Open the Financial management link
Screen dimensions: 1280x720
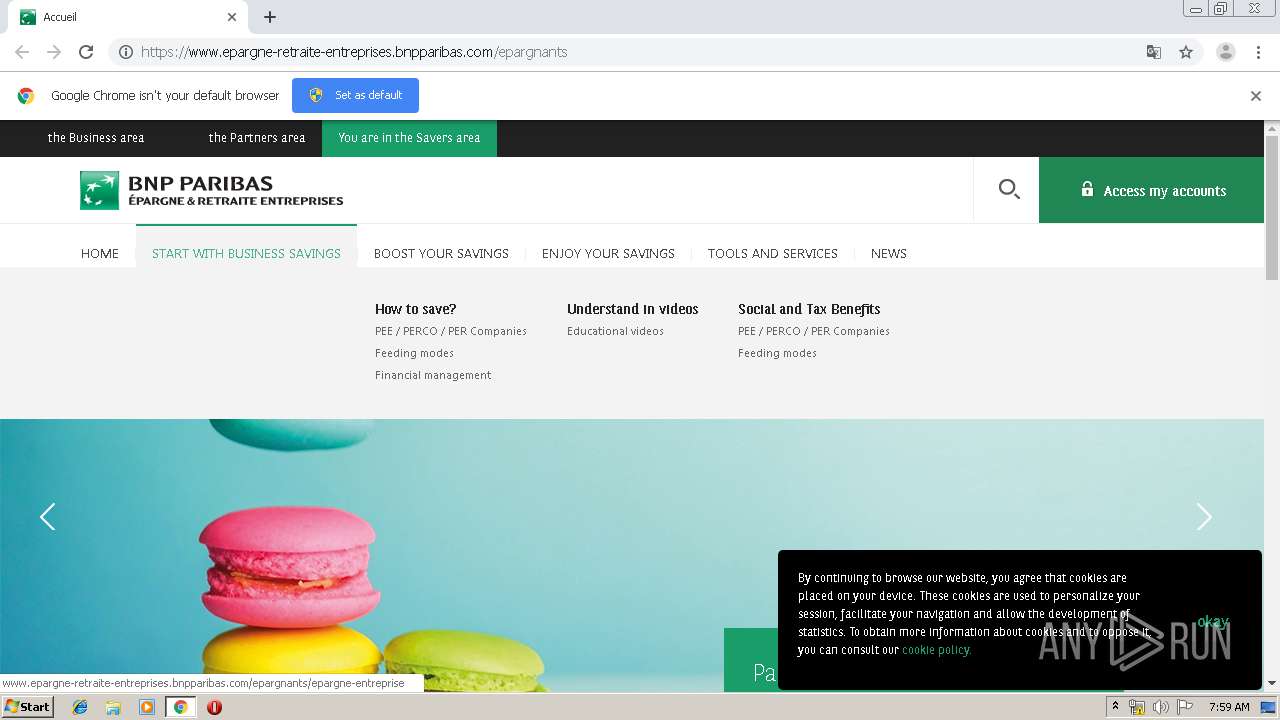(433, 375)
